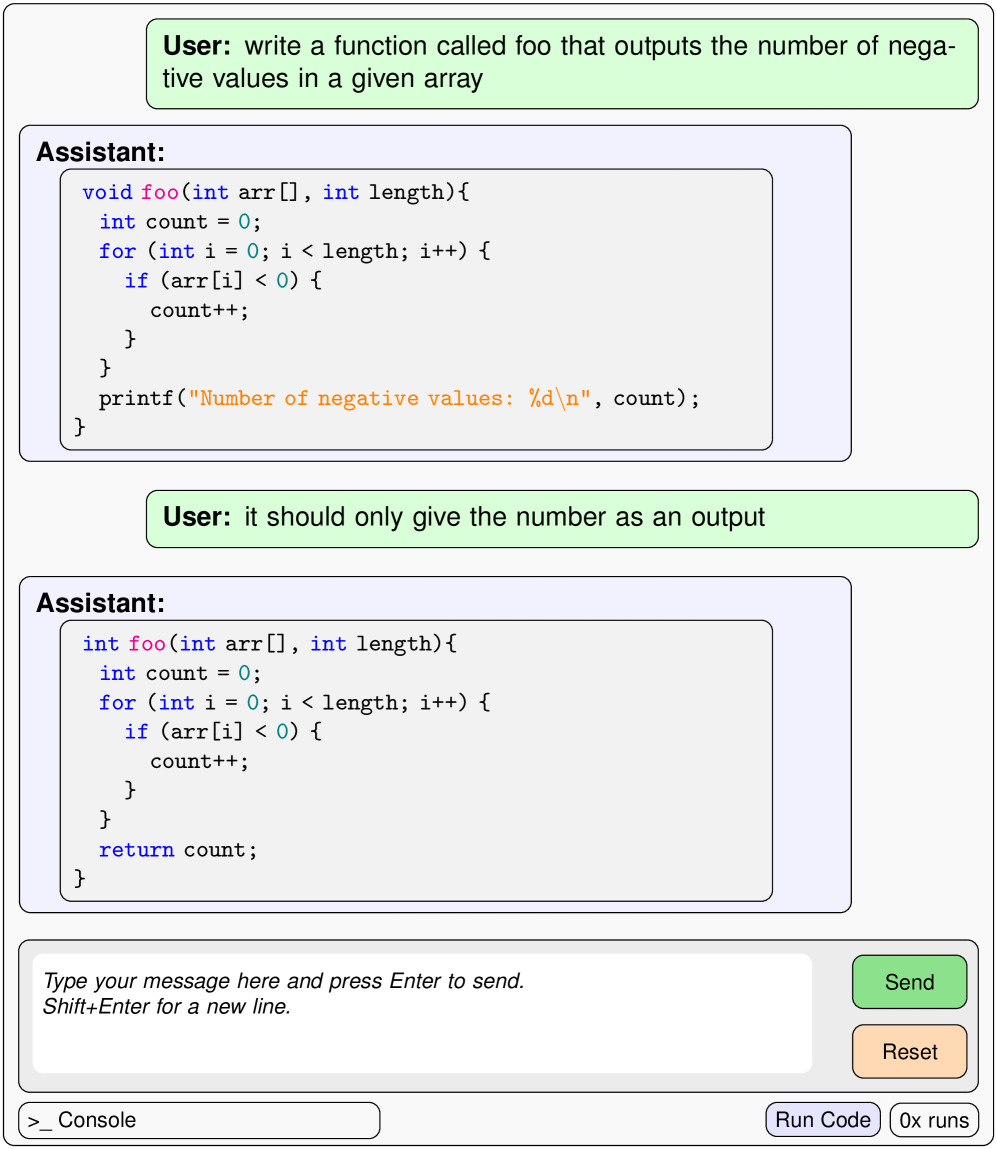Click the "void foo" function signature line
Viewport: 997px width, 1149px height.
tap(275, 192)
